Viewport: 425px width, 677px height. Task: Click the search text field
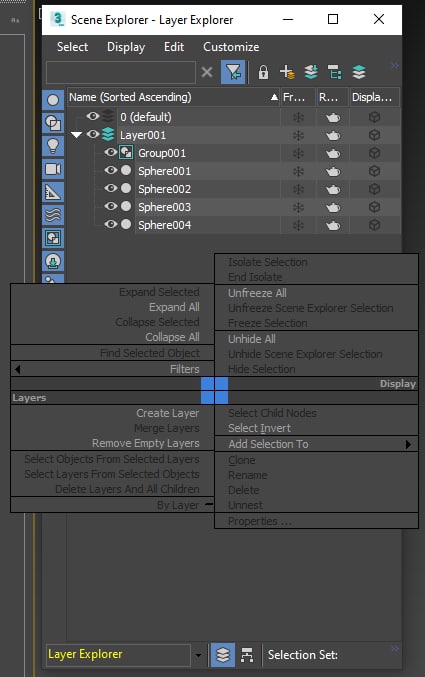(x=121, y=72)
